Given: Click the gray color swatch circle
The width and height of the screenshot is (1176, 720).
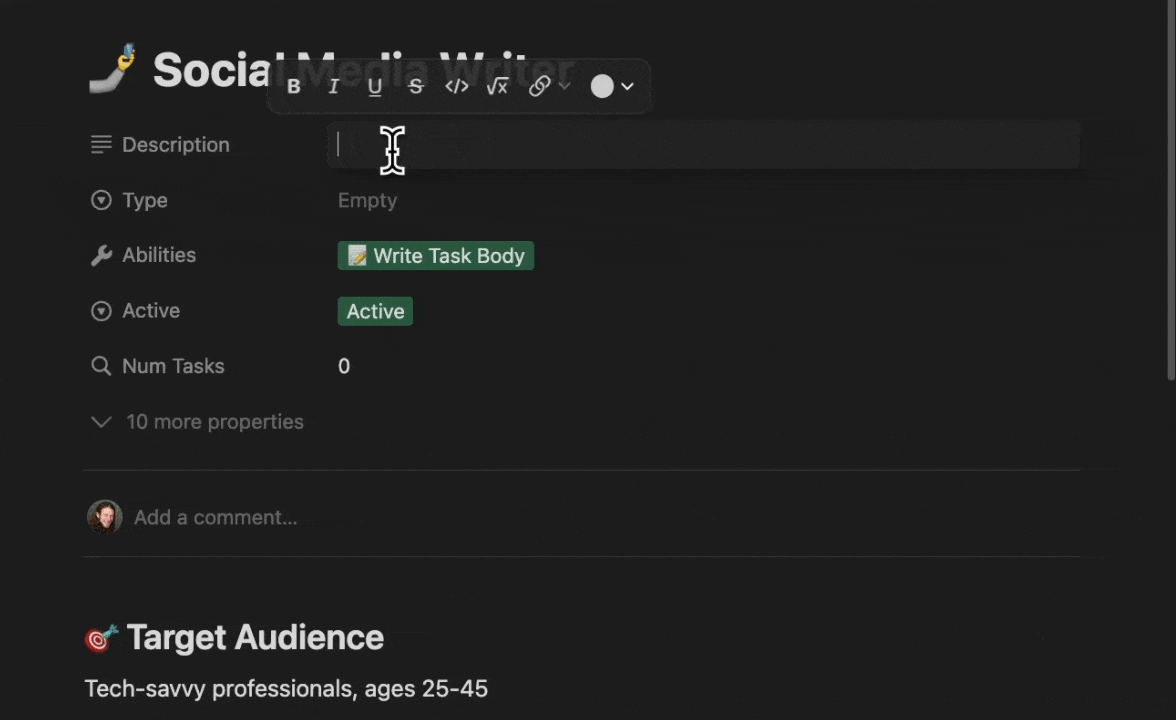Looking at the screenshot, I should pos(601,86).
